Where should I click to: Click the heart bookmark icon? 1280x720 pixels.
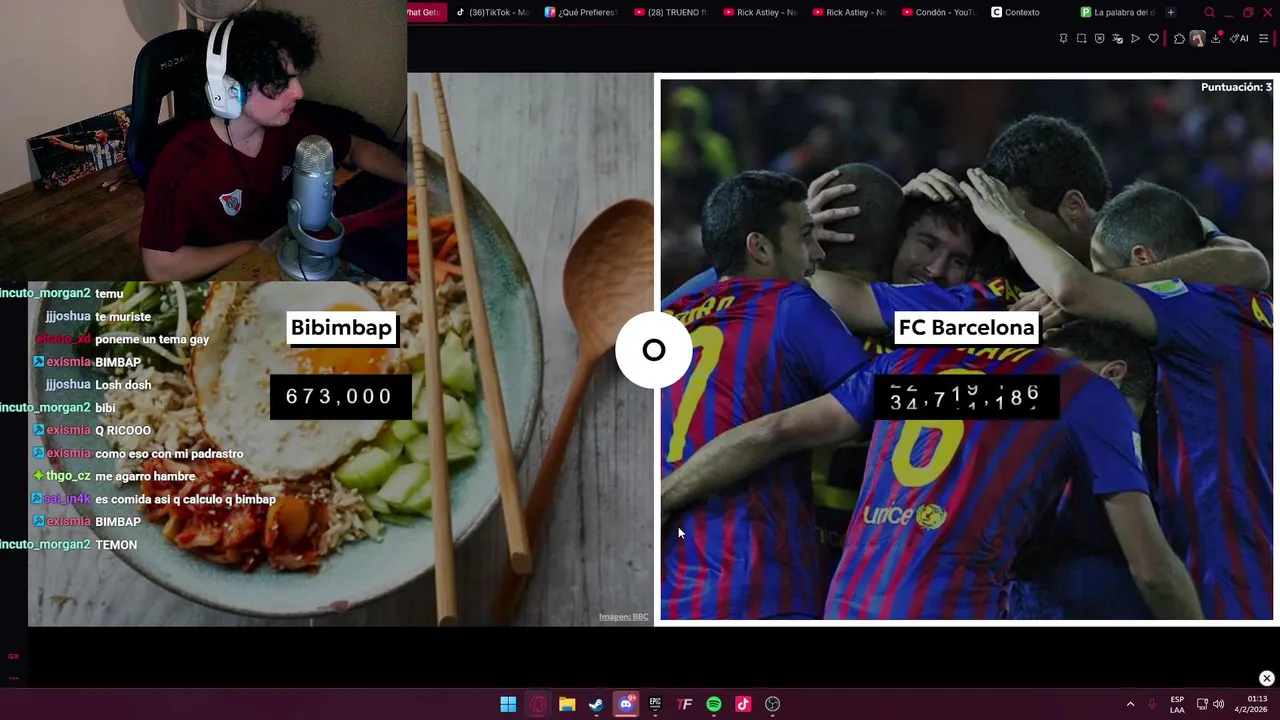pos(1153,38)
